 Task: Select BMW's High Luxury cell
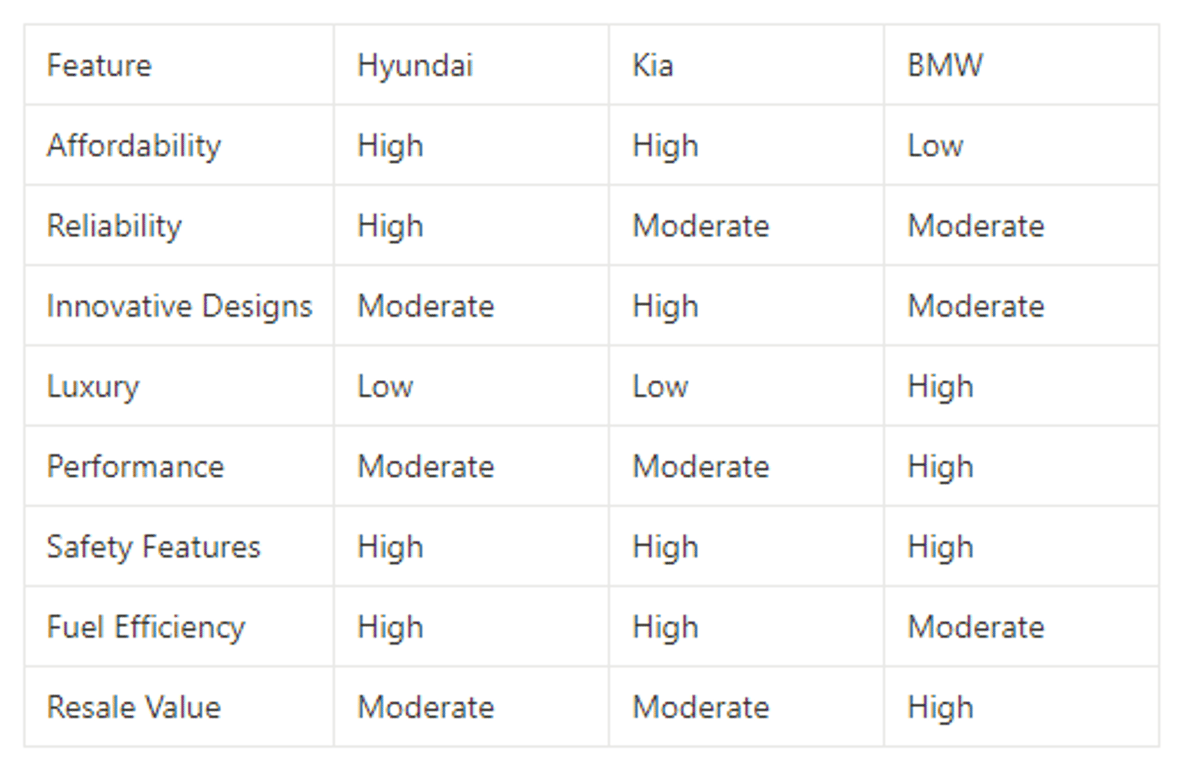(x=1022, y=386)
